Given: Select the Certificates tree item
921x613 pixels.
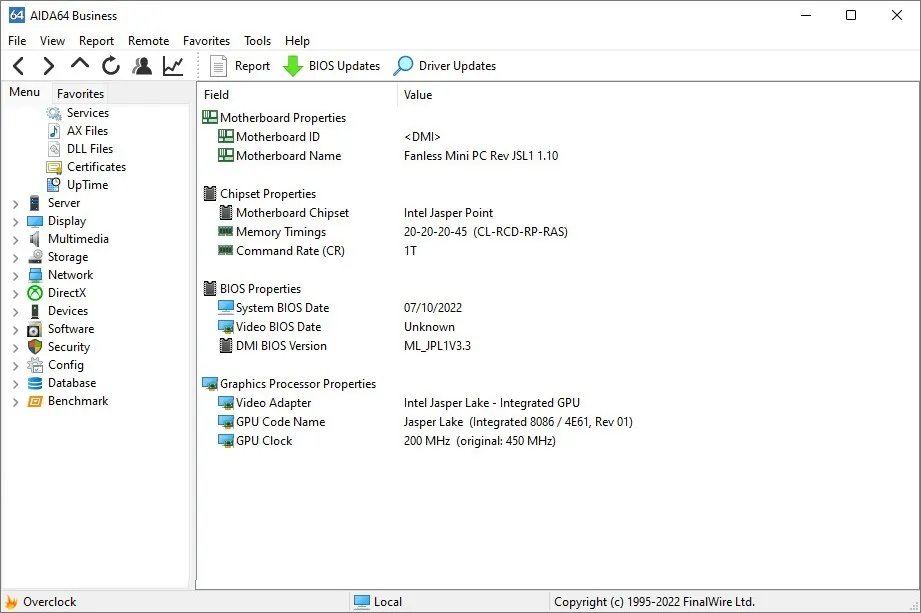Looking at the screenshot, I should tap(96, 167).
